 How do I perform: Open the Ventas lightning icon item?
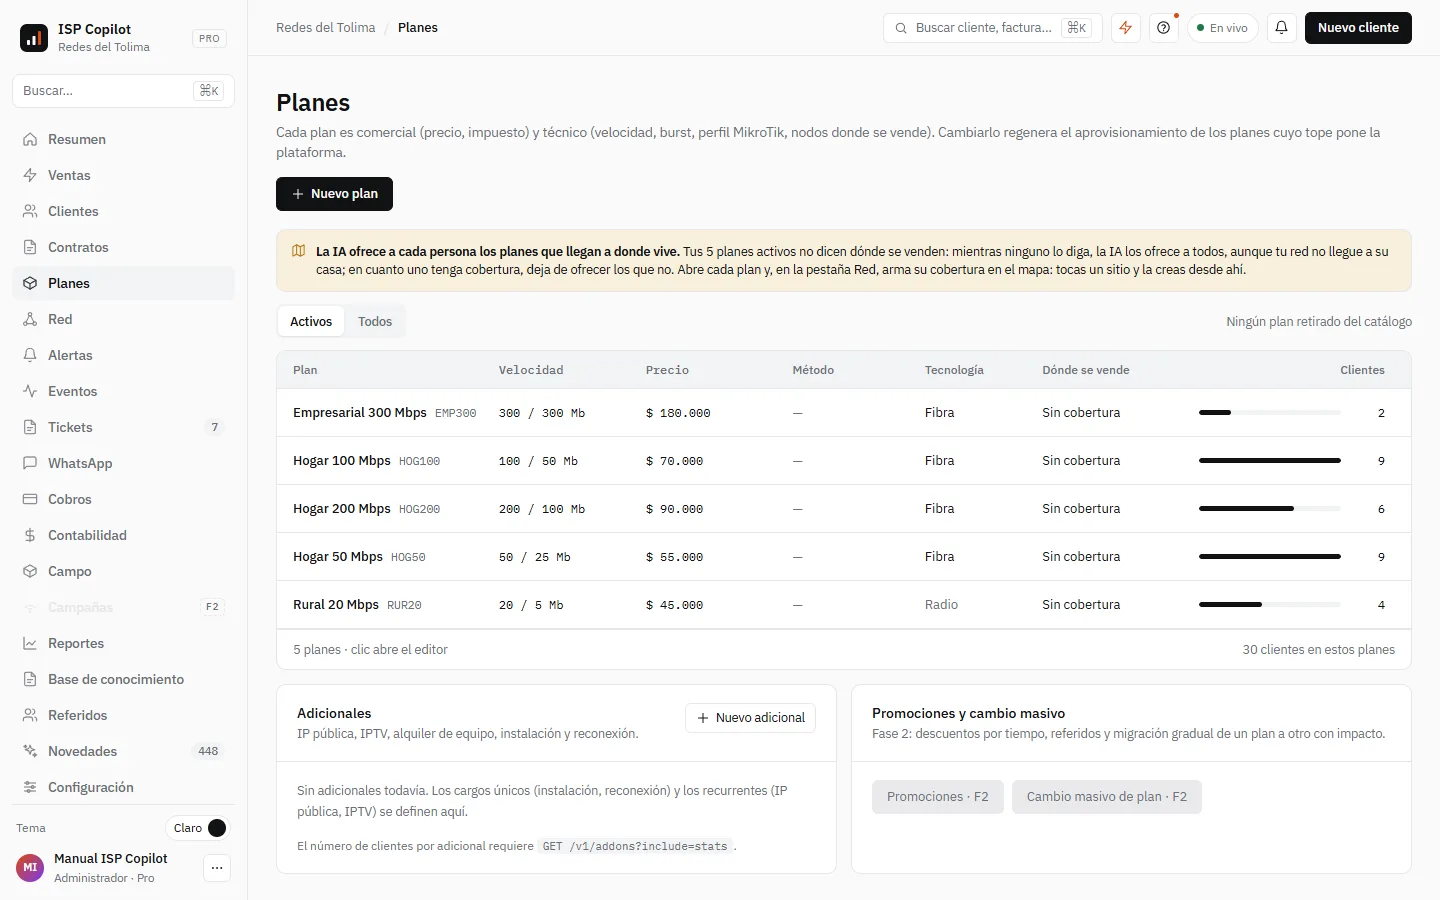pos(123,175)
